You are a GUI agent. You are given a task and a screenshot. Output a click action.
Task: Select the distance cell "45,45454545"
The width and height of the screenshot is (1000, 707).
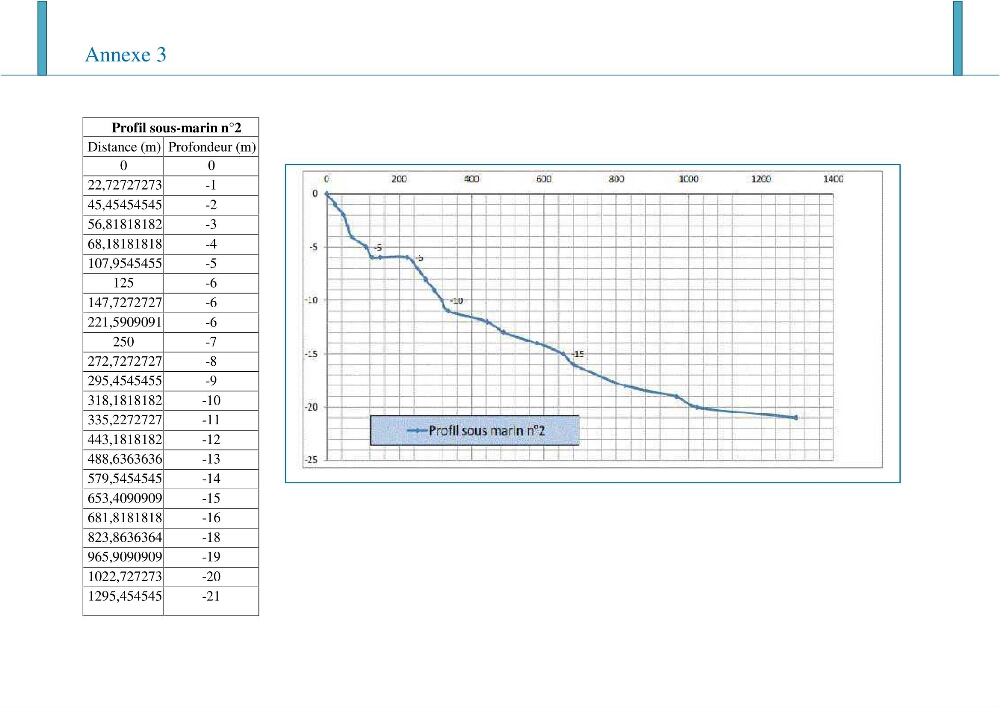pyautogui.click(x=124, y=205)
